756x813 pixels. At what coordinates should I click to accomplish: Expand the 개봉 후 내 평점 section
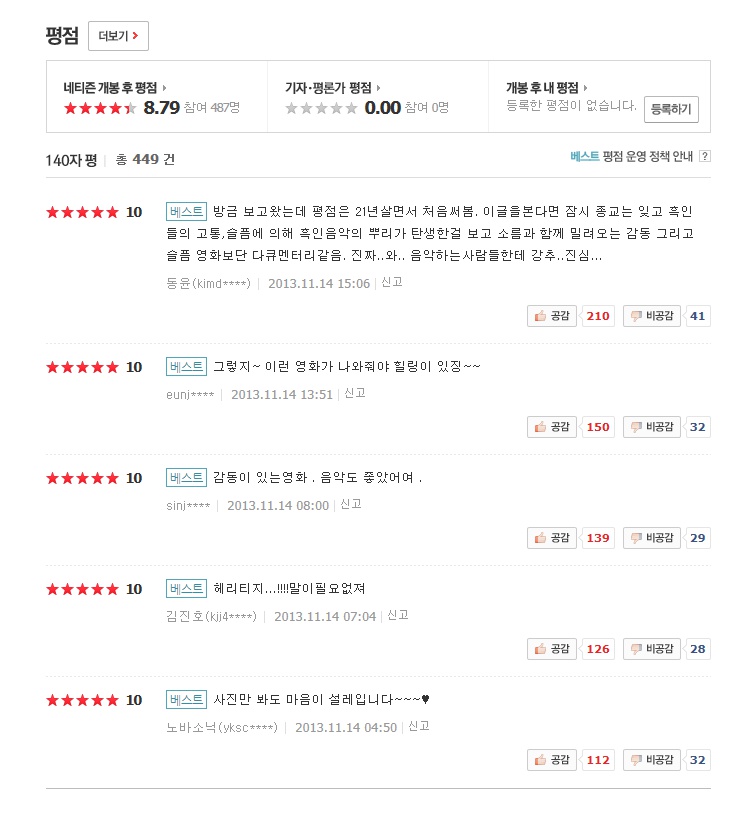546,87
